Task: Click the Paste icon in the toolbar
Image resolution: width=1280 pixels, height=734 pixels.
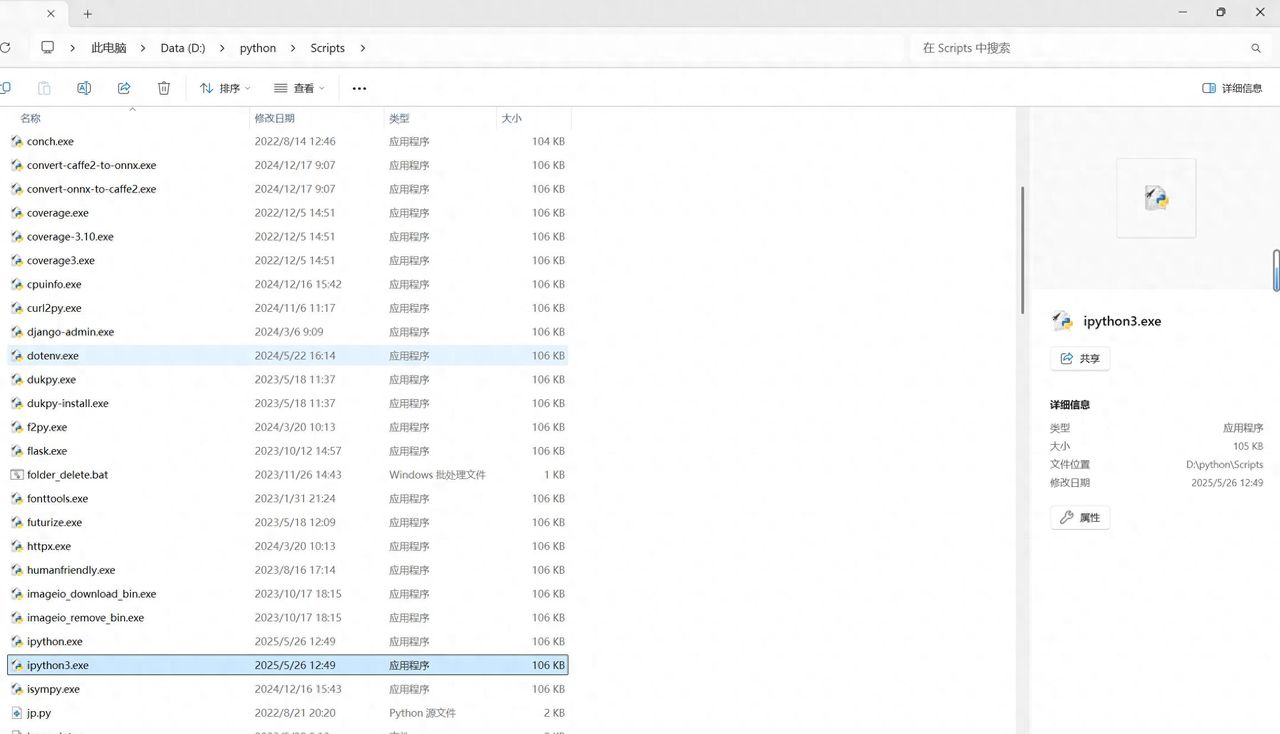Action: point(44,88)
